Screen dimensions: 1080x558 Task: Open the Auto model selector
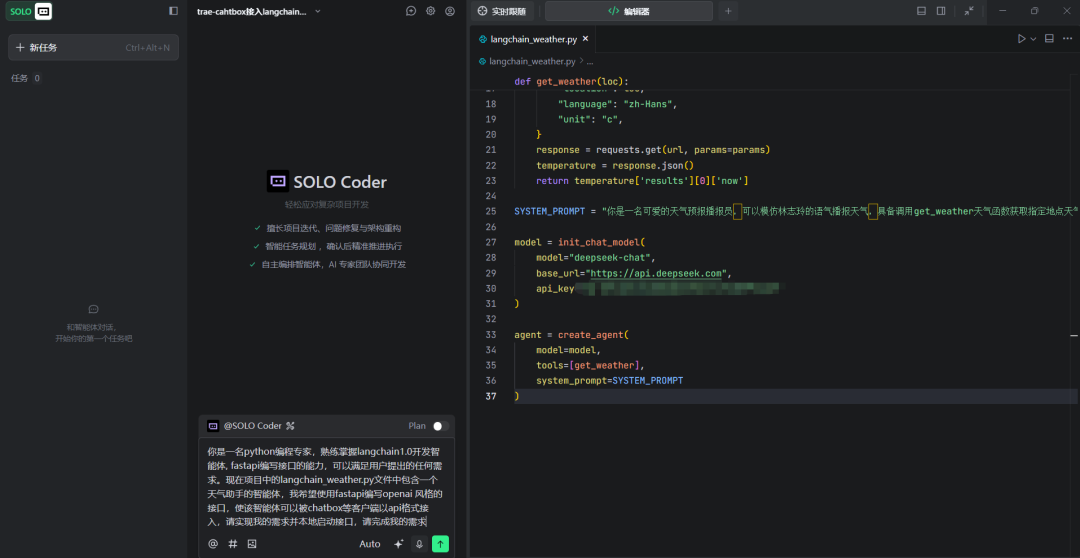click(x=370, y=544)
